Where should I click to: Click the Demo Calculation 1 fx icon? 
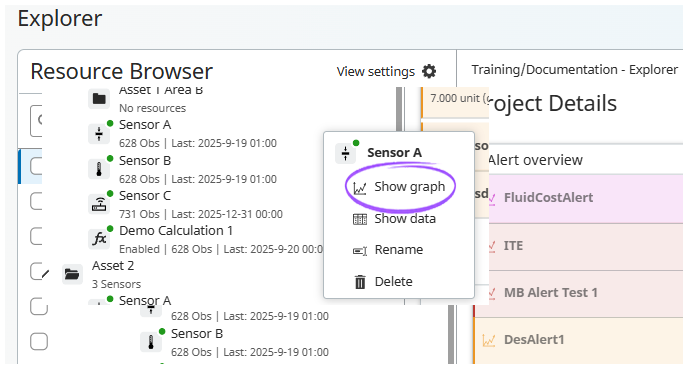(x=99, y=239)
